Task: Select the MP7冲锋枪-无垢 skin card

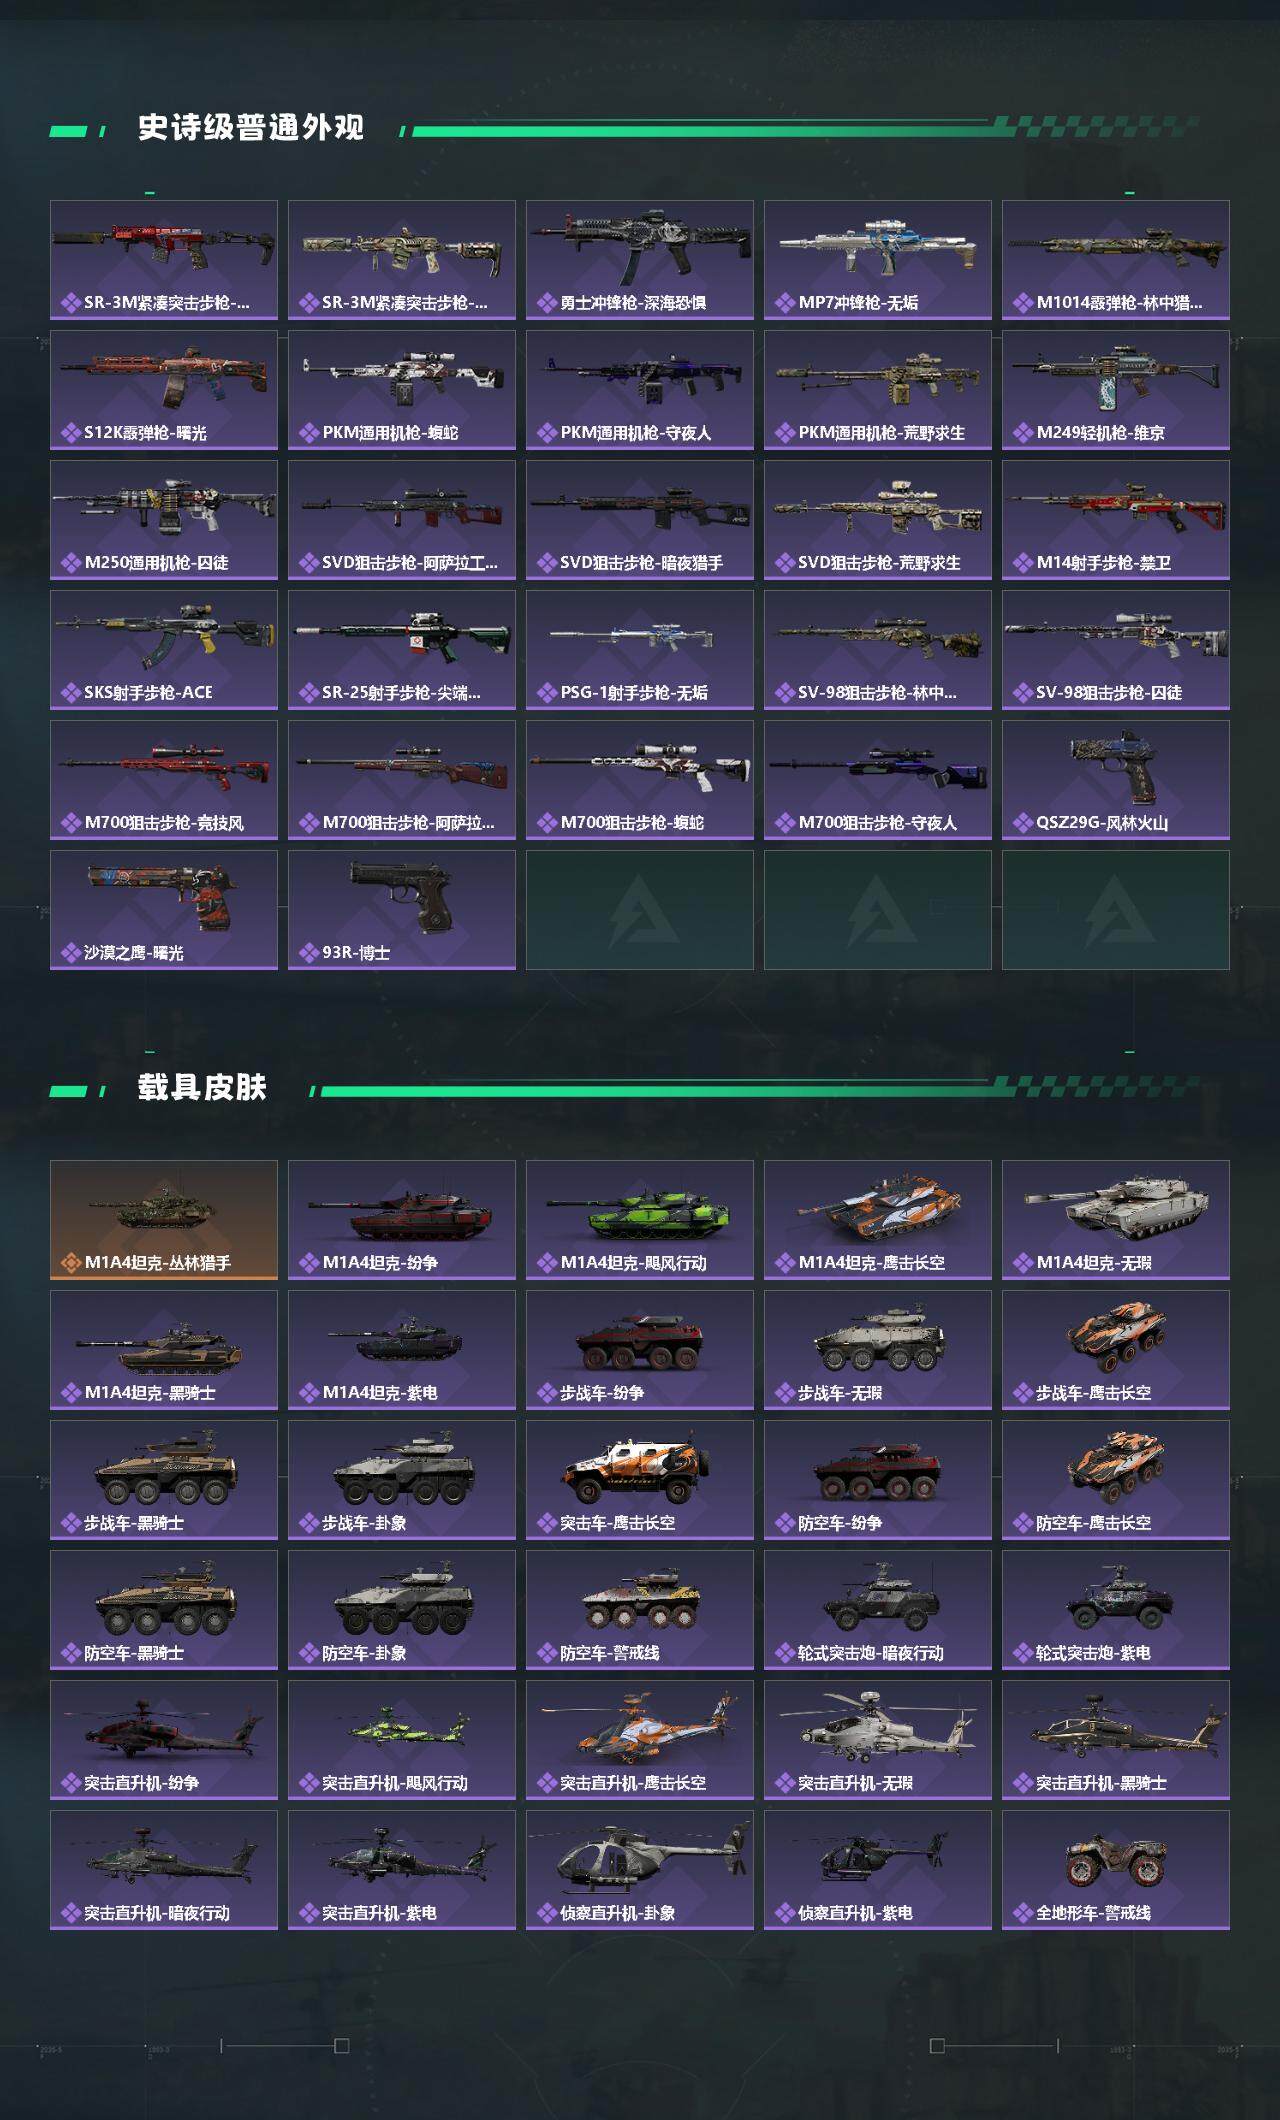Action: coord(878,260)
